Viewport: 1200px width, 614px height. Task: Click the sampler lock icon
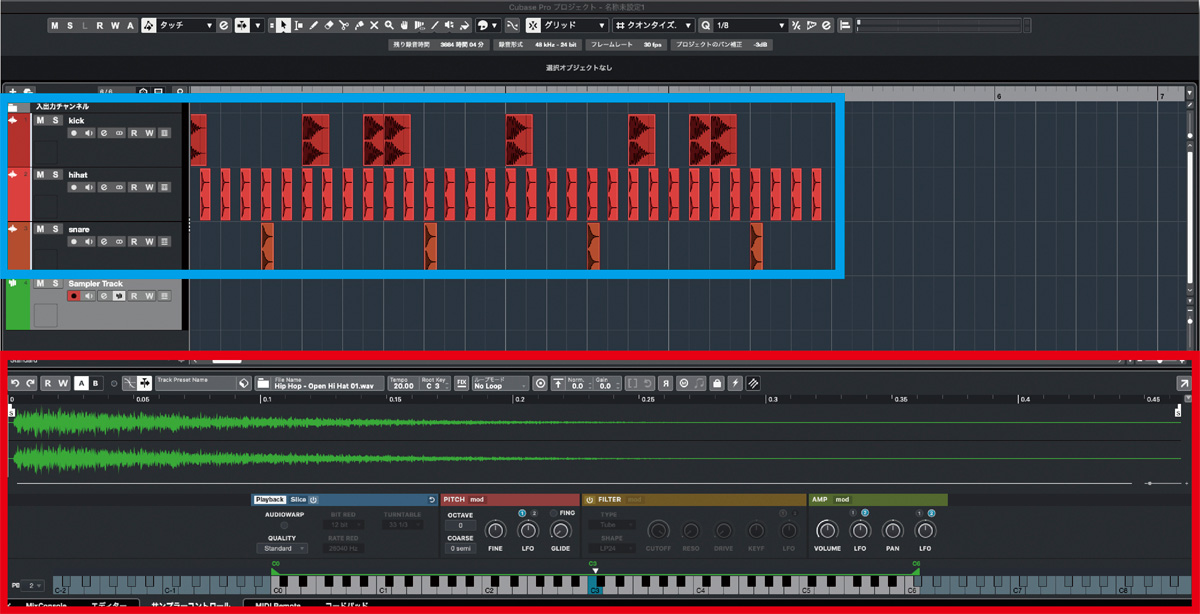pyautogui.click(x=717, y=383)
